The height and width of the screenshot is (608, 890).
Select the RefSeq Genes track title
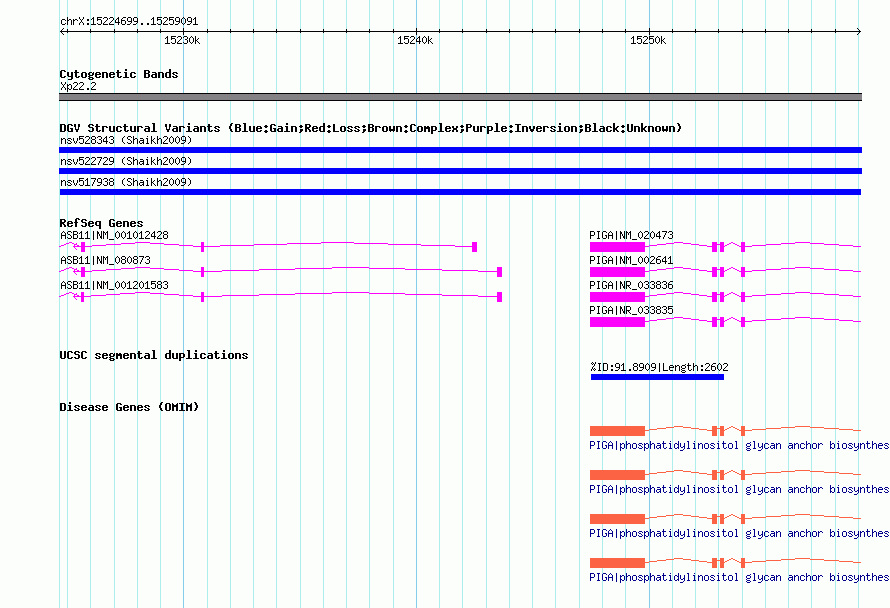[101, 223]
